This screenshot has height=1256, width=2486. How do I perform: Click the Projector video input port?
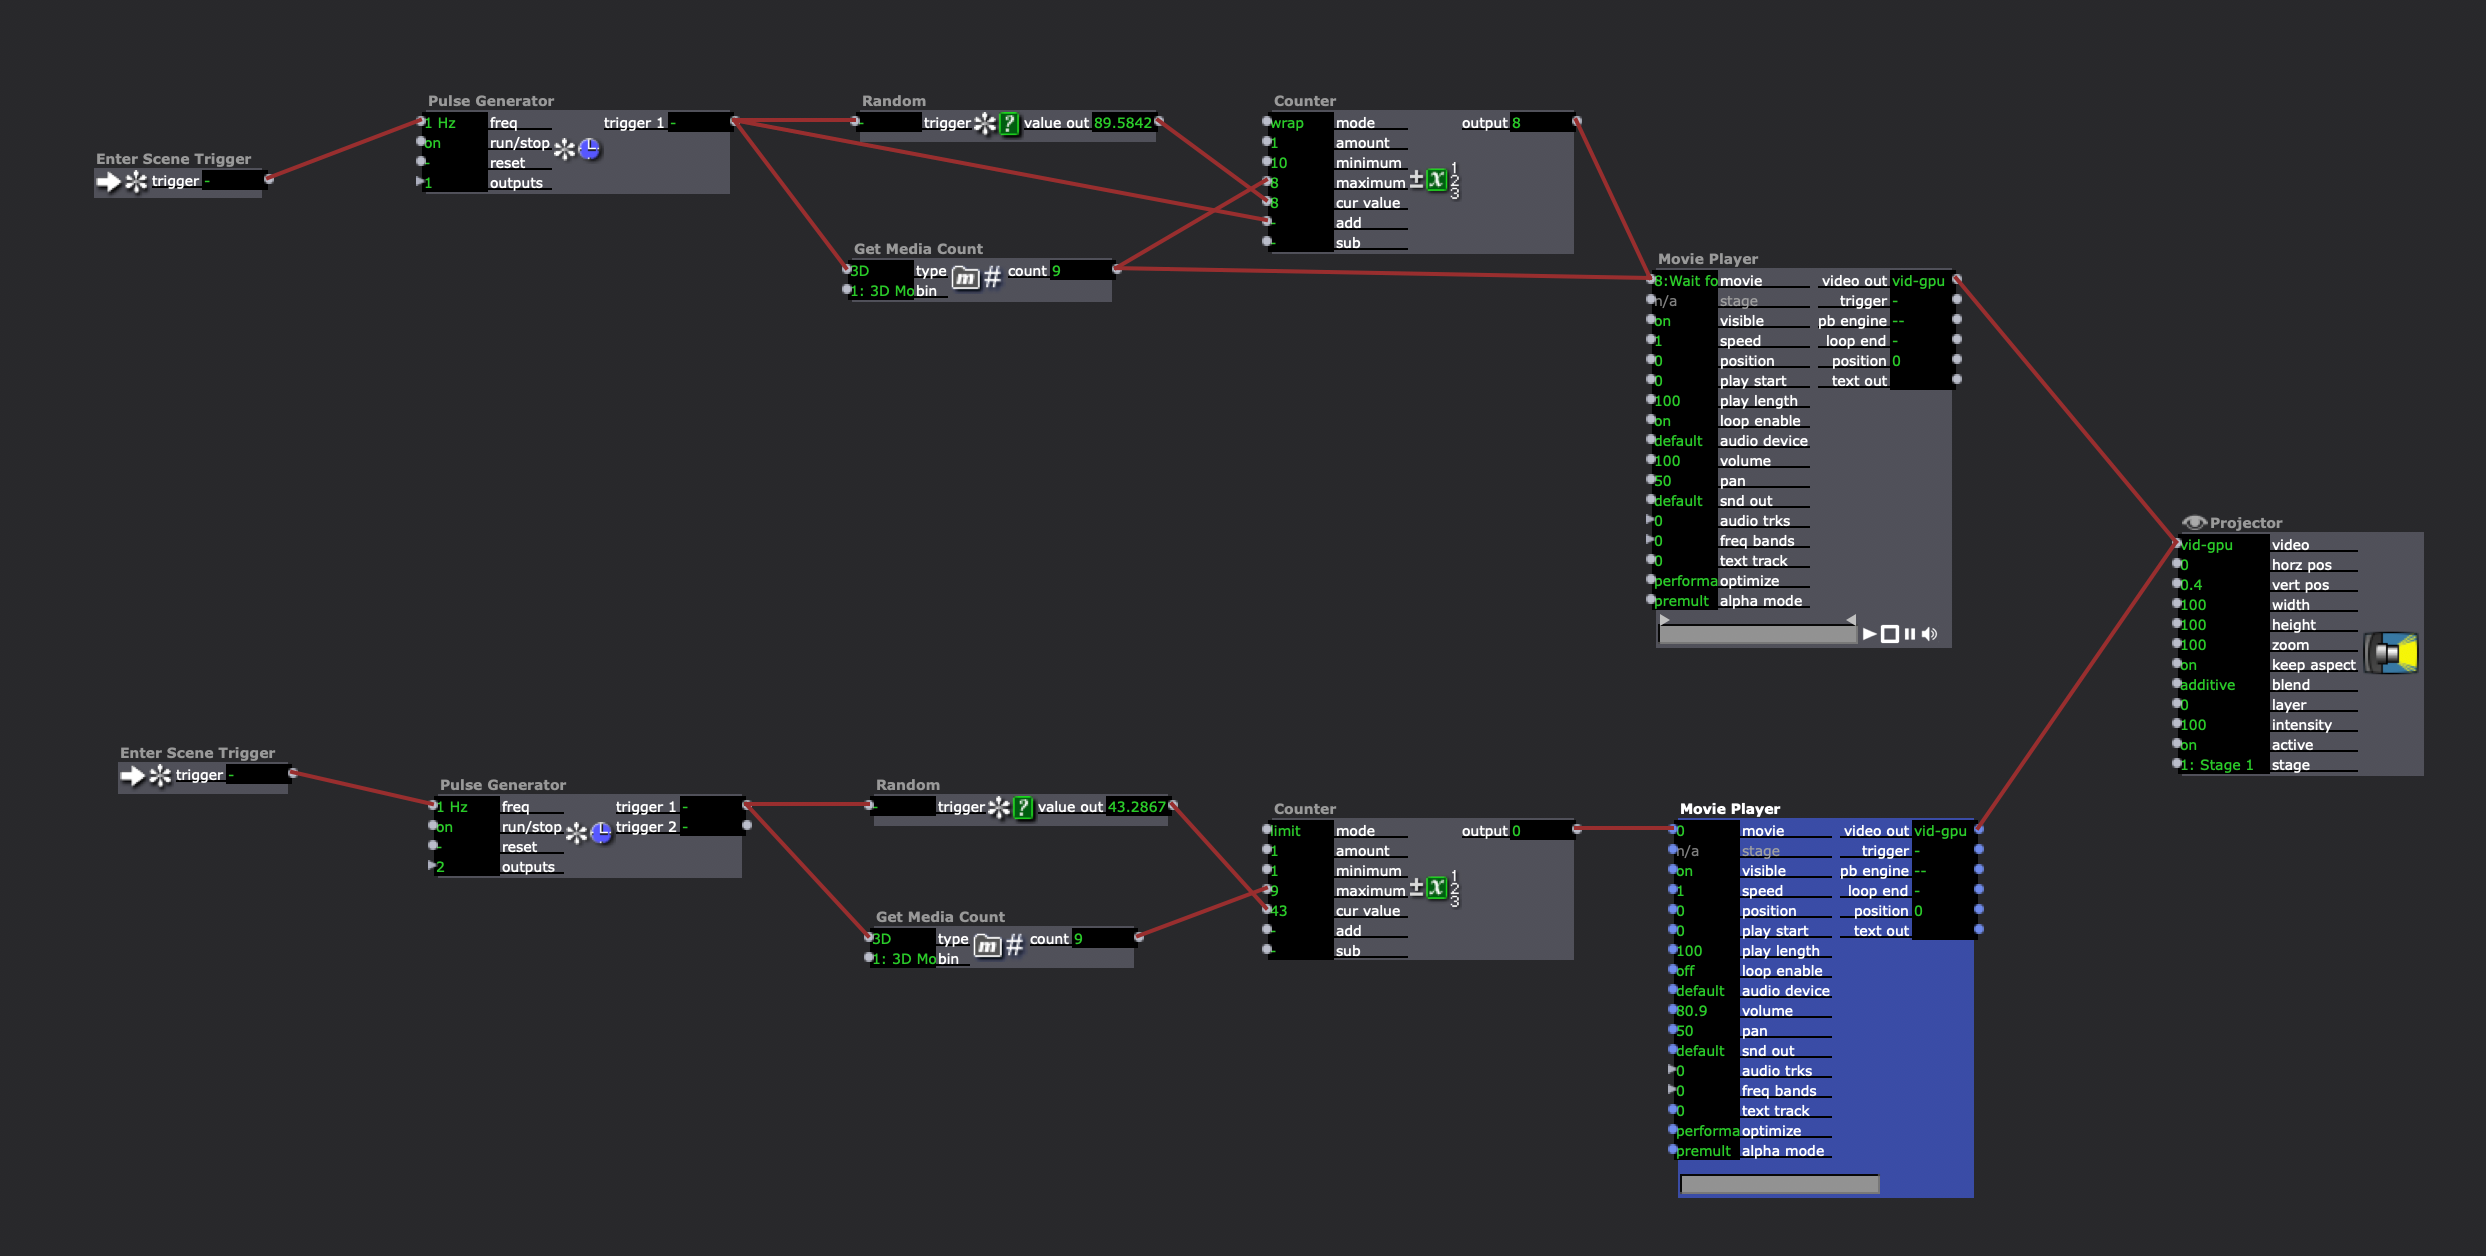[x=2177, y=544]
